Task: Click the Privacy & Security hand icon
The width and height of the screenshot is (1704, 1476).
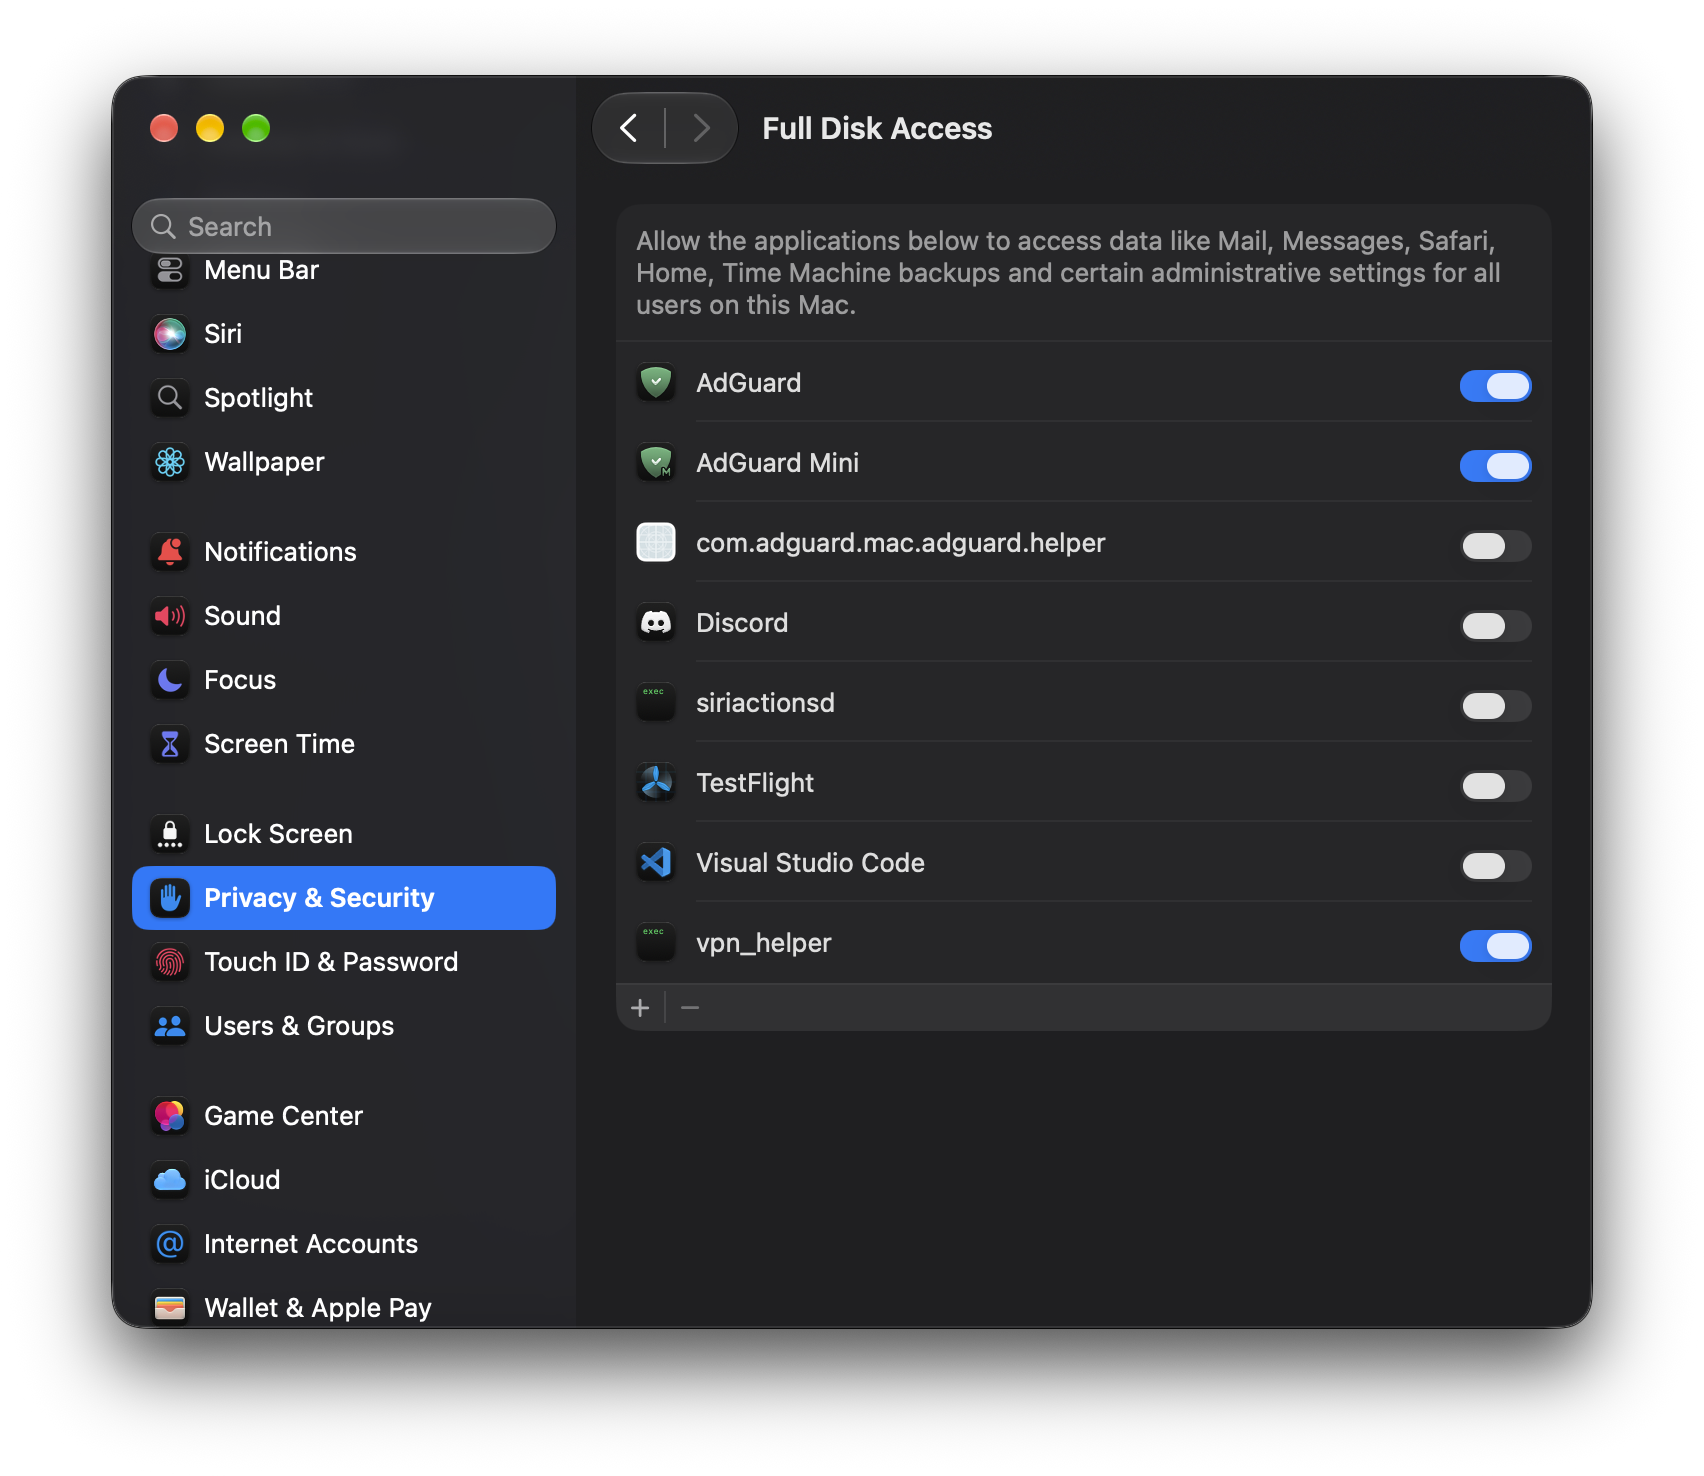Action: (170, 898)
